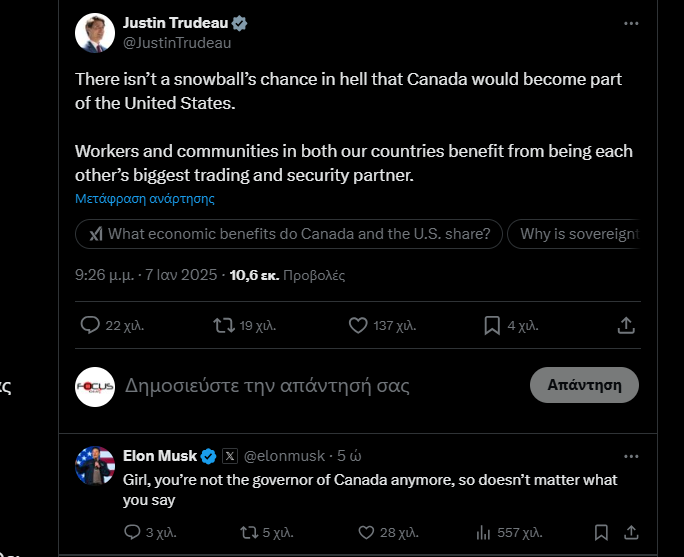
Task: Bookmark Justin Trudeau's post
Action: point(492,325)
